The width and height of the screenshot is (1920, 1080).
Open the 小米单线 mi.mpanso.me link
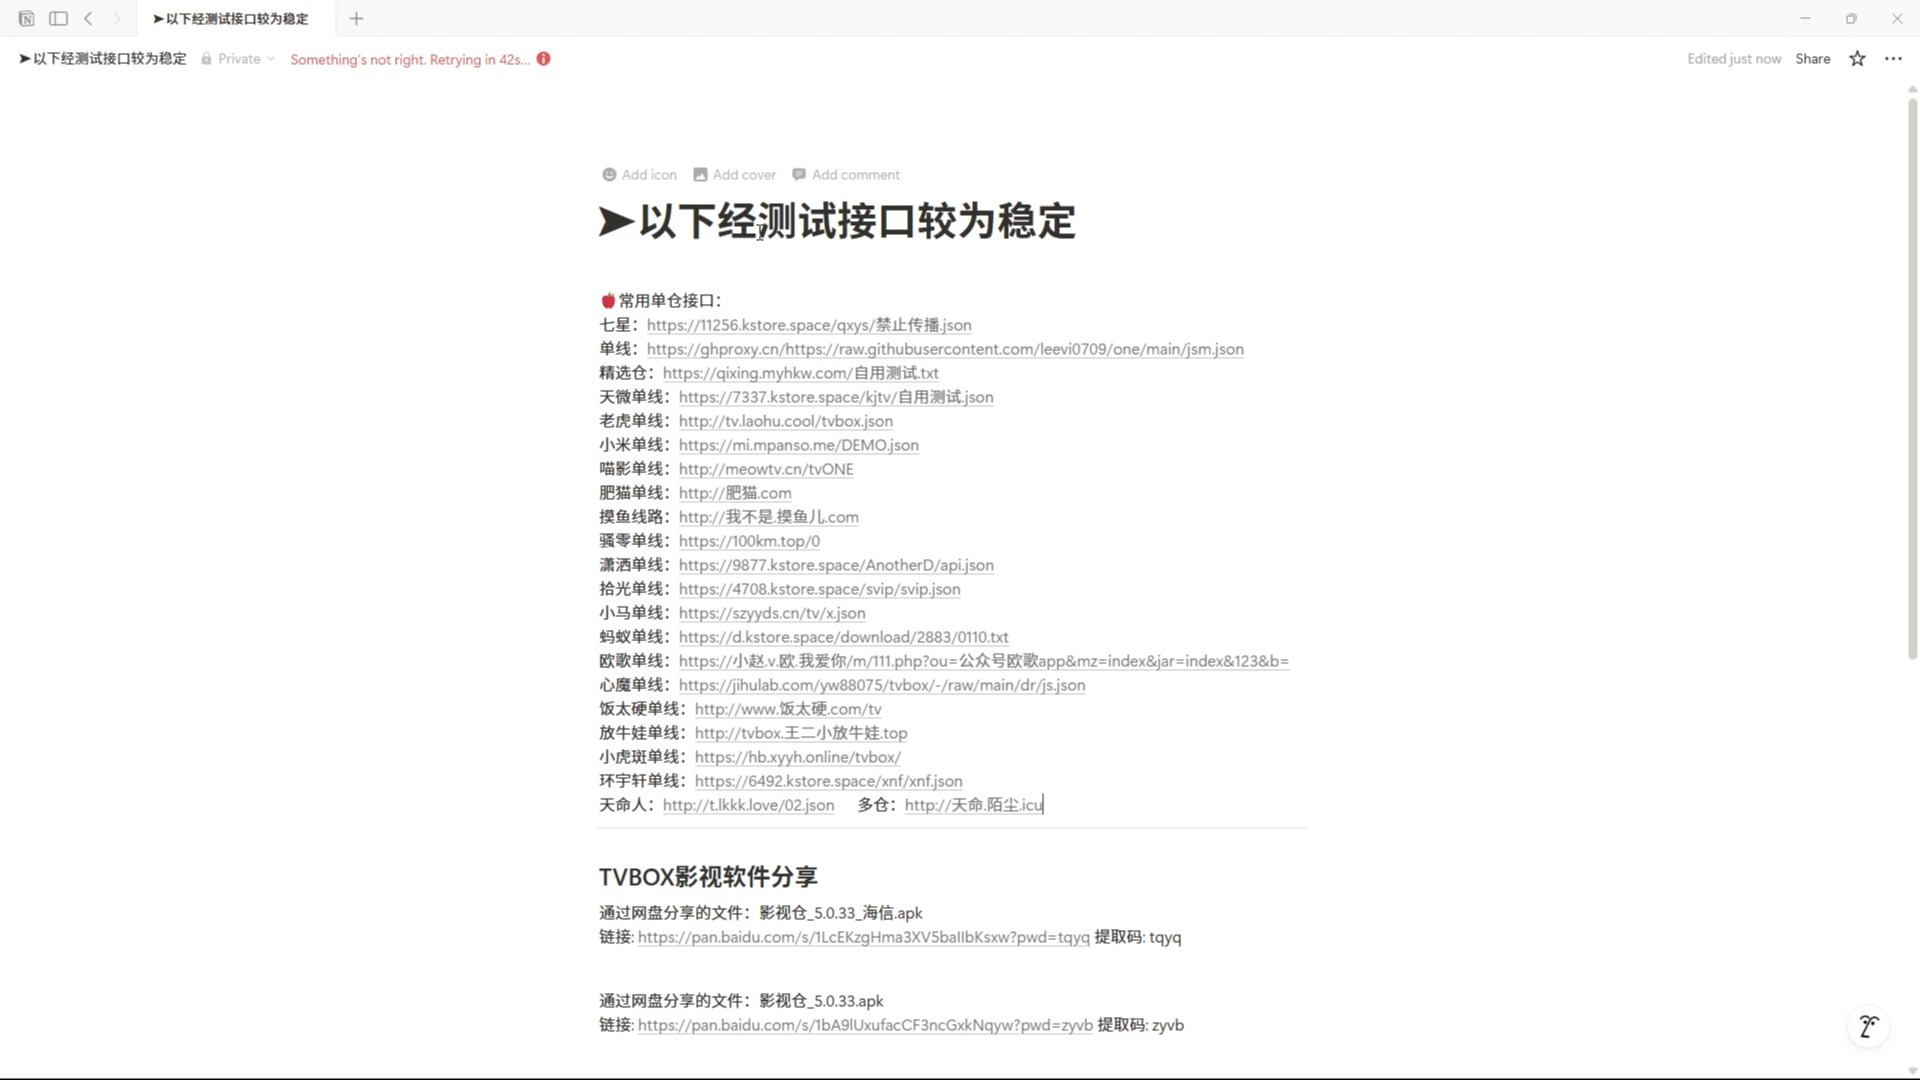(798, 445)
